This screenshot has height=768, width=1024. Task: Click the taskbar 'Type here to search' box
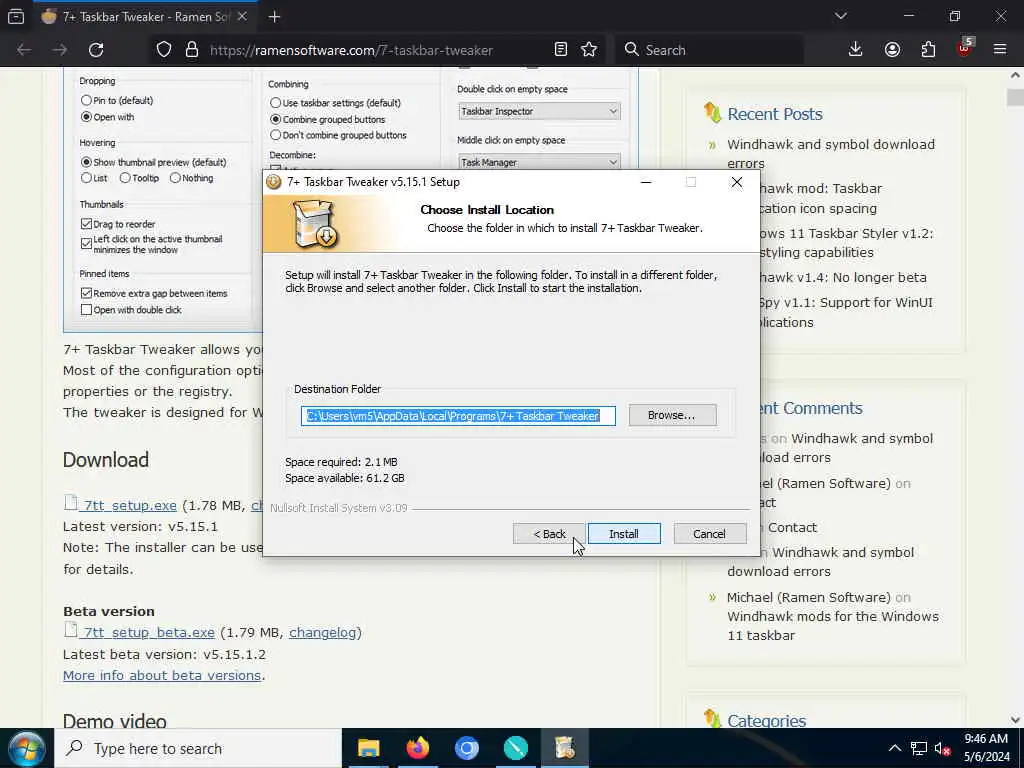point(199,748)
